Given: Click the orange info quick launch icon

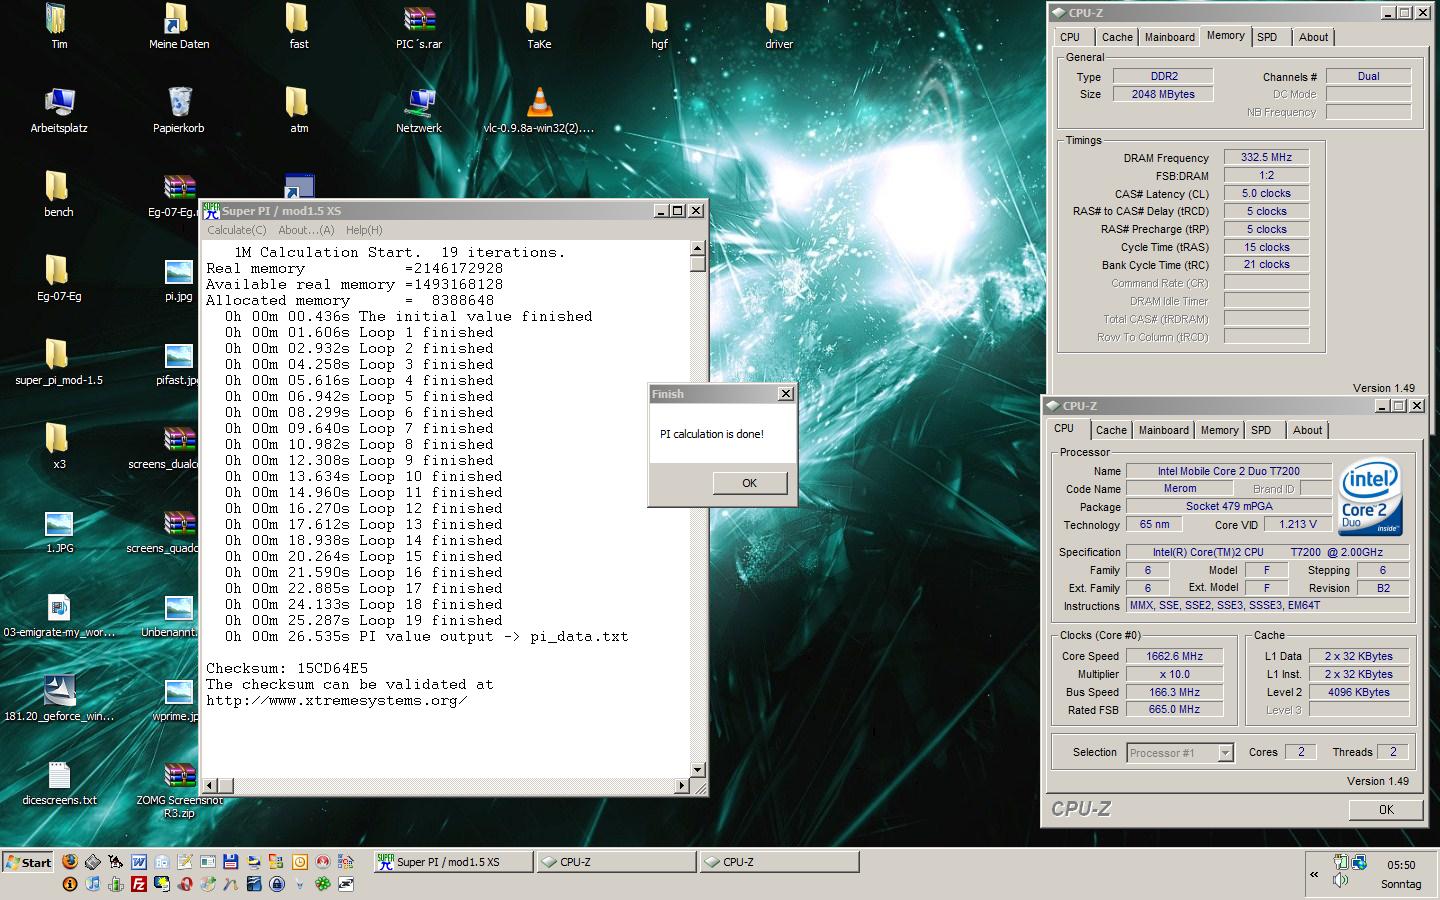Looking at the screenshot, I should coord(70,884).
